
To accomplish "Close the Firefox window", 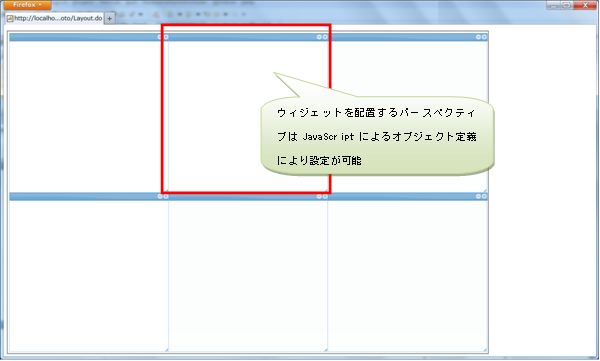I will click(x=585, y=5).
